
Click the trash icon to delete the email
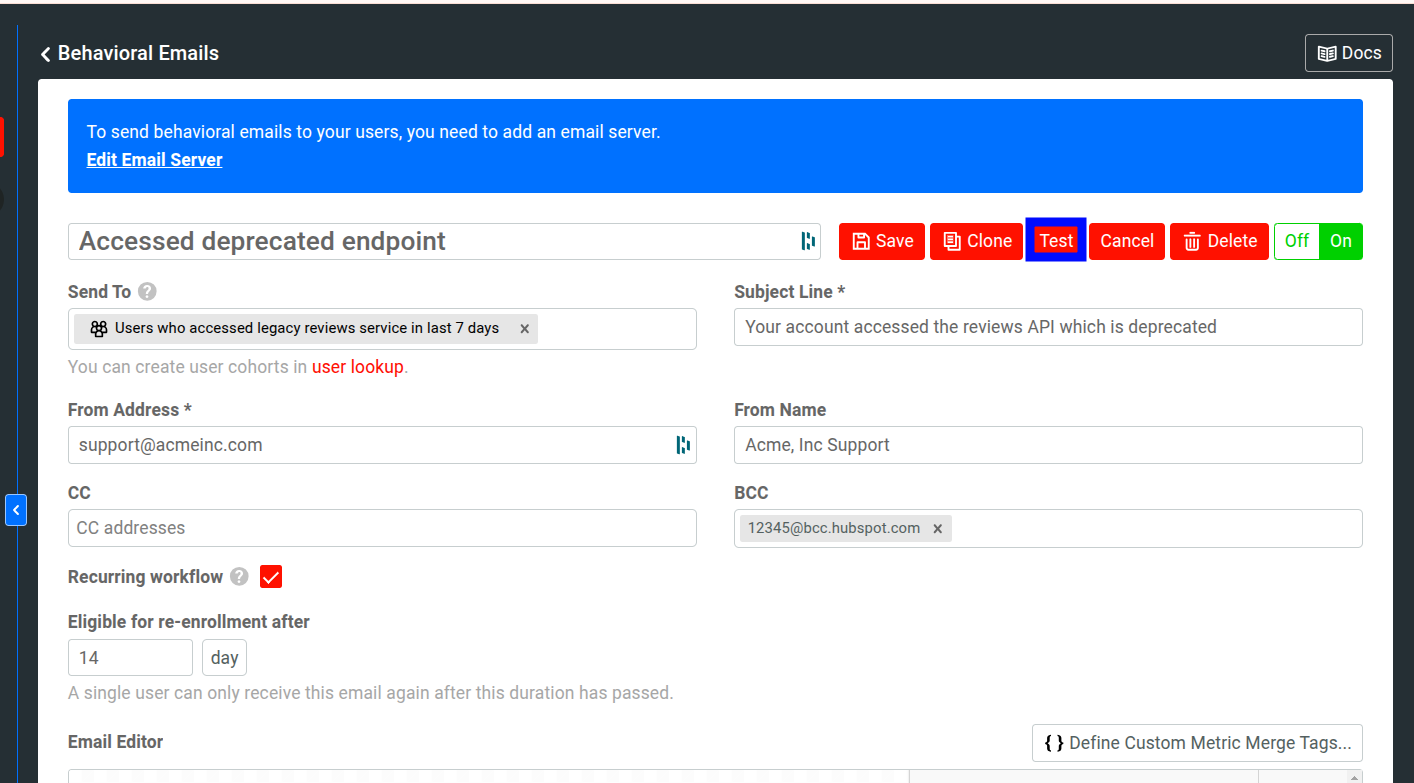1190,240
